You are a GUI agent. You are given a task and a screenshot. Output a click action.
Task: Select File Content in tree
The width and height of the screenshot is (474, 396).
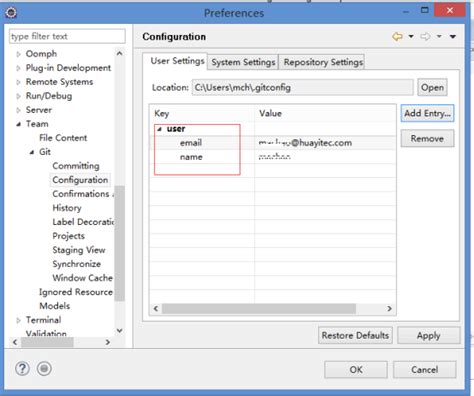[x=63, y=138]
